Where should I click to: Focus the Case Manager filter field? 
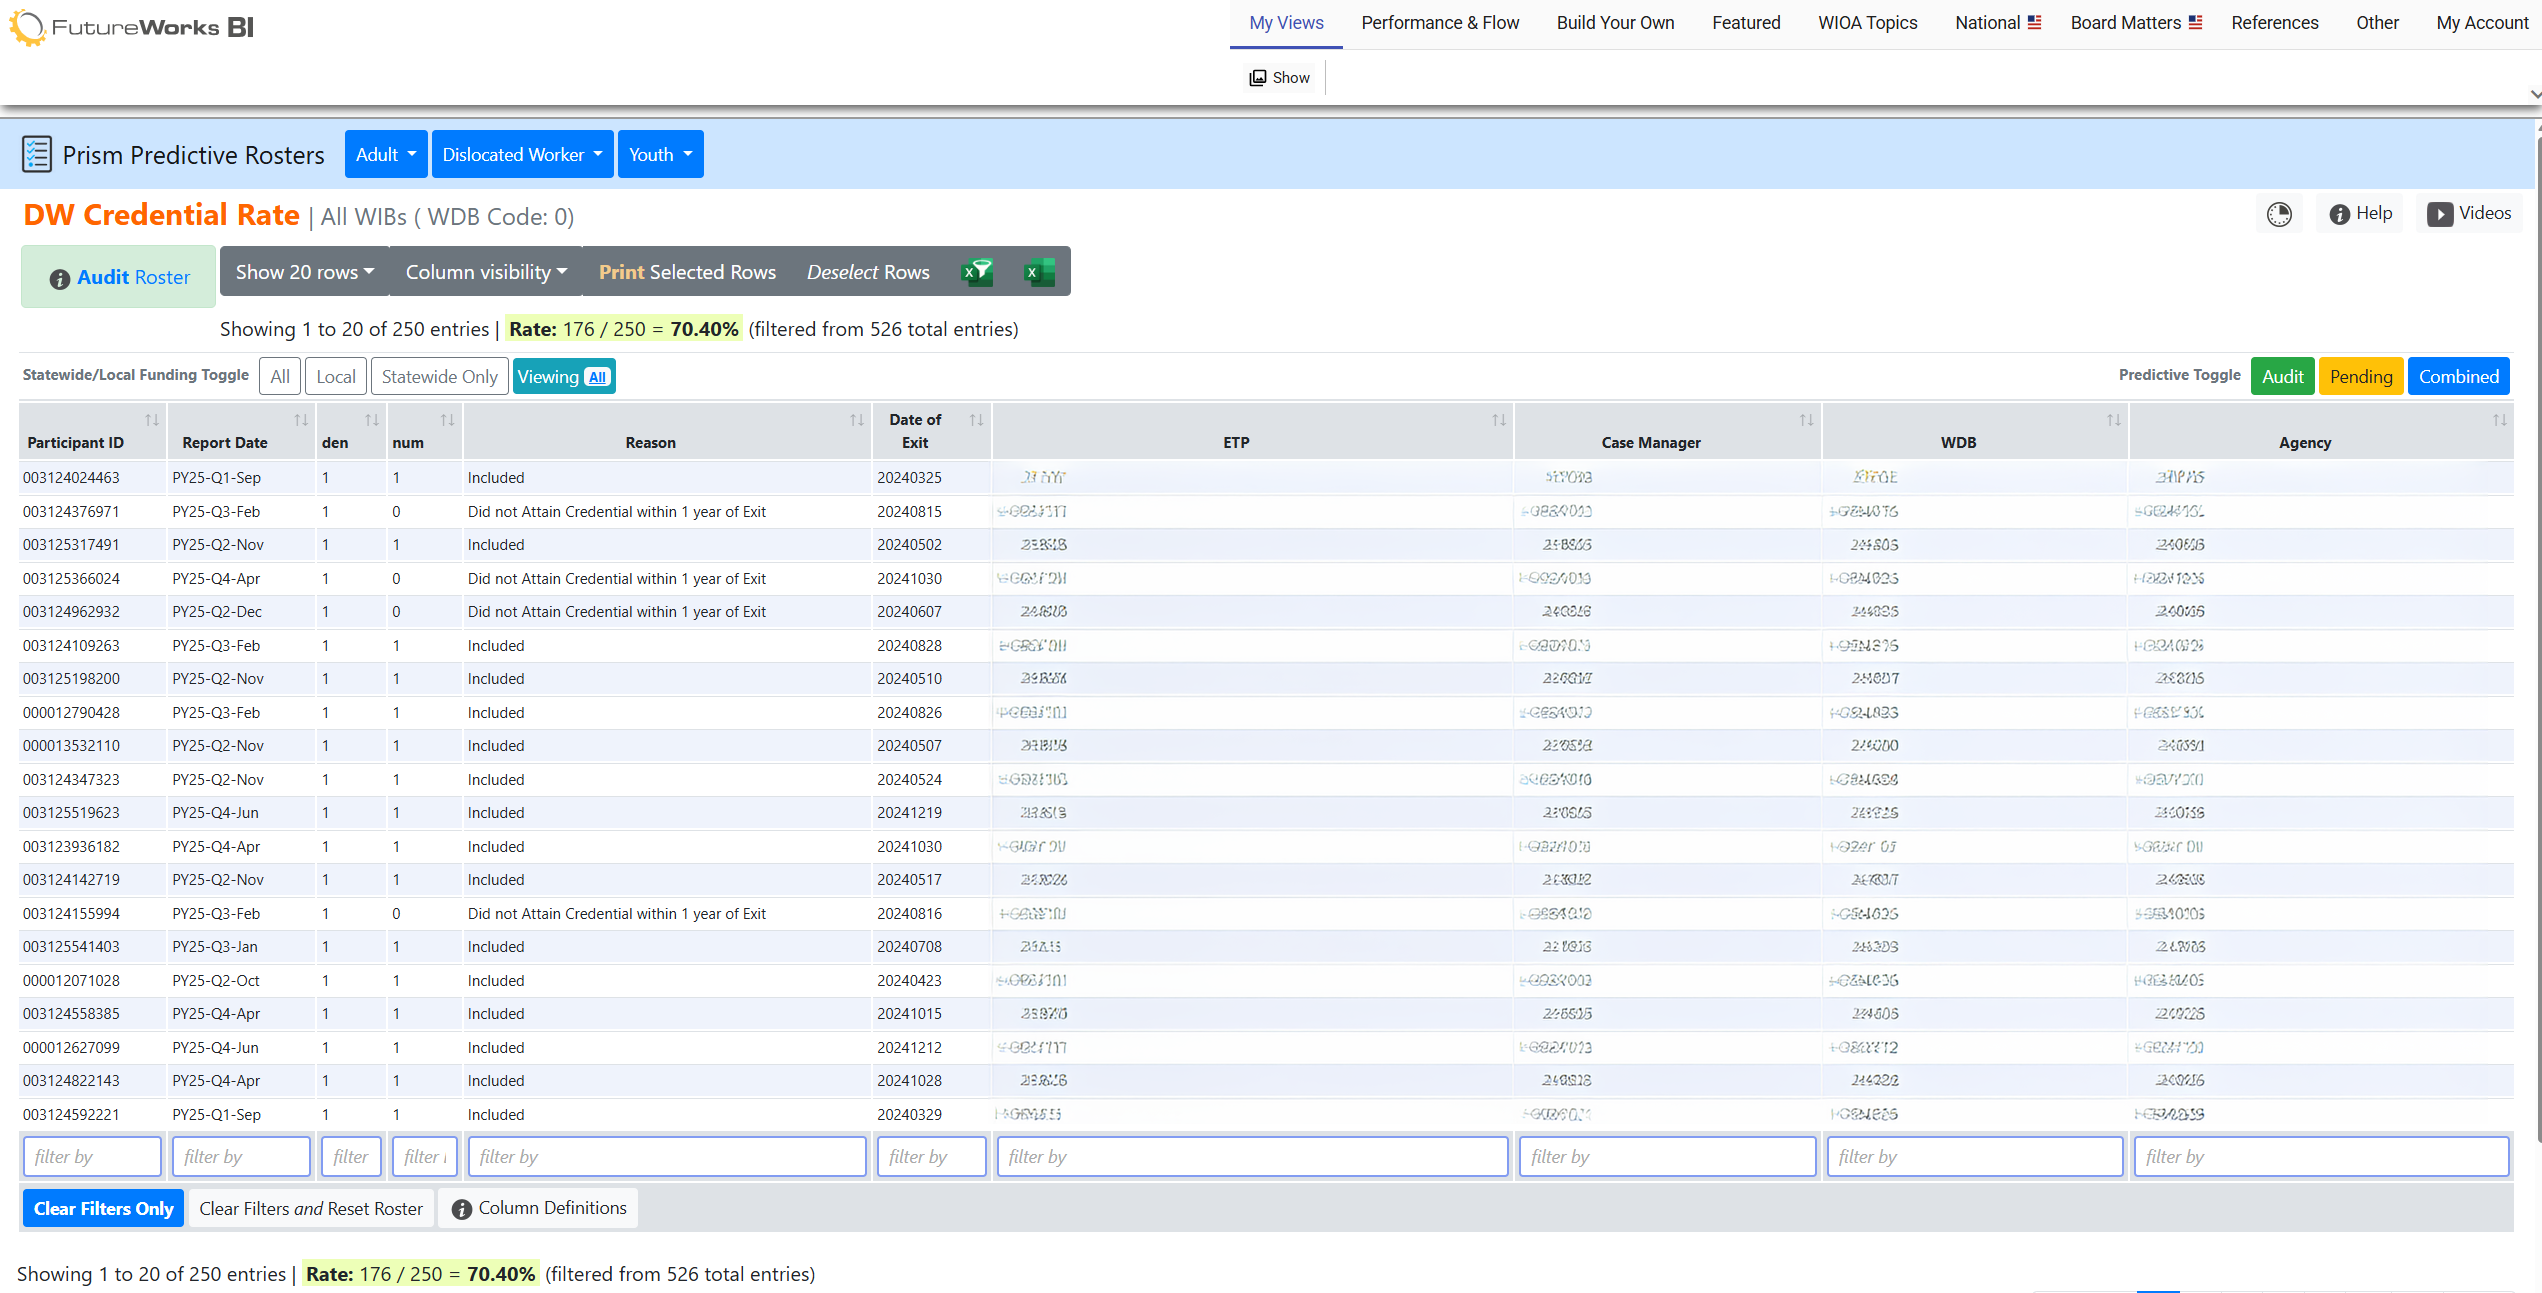coord(1667,1157)
